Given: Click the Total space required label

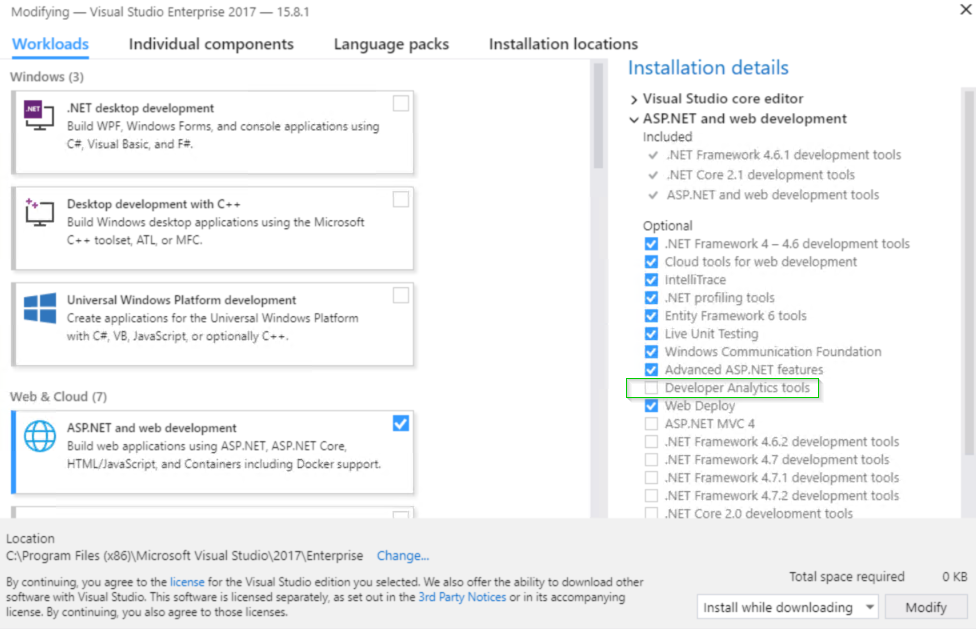Looking at the screenshot, I should (847, 577).
